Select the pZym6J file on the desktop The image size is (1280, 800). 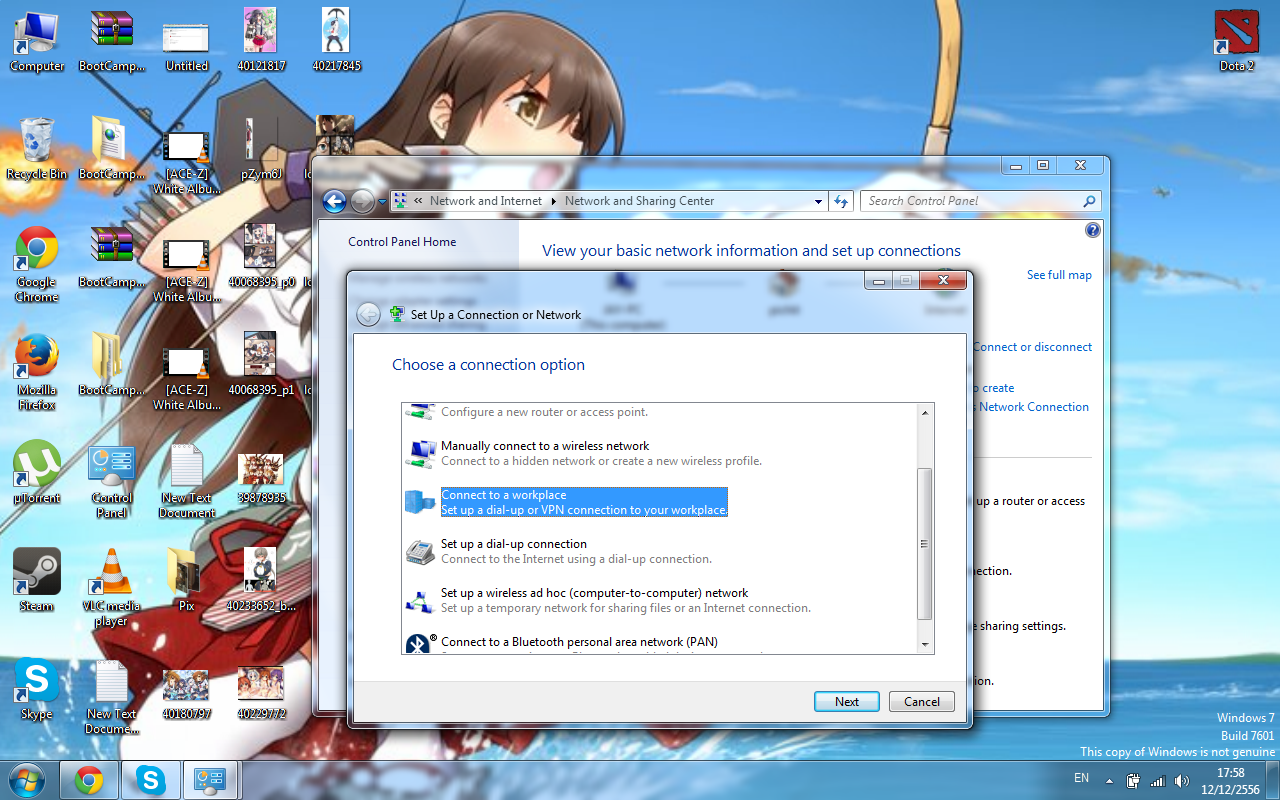[x=262, y=150]
